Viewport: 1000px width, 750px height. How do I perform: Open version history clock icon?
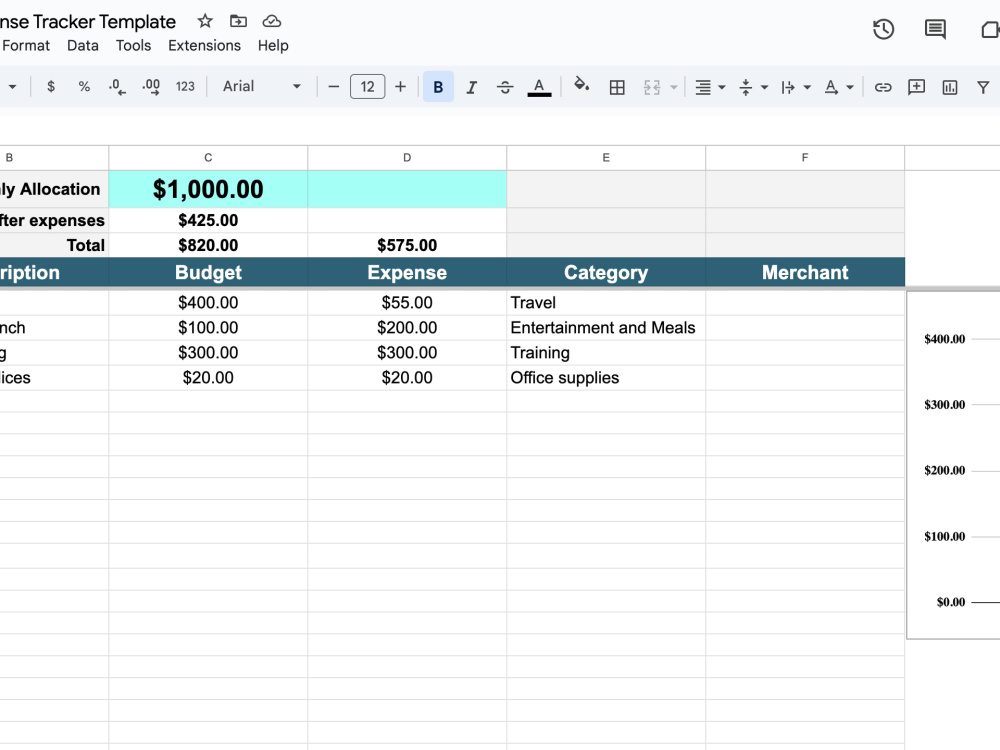tap(883, 29)
